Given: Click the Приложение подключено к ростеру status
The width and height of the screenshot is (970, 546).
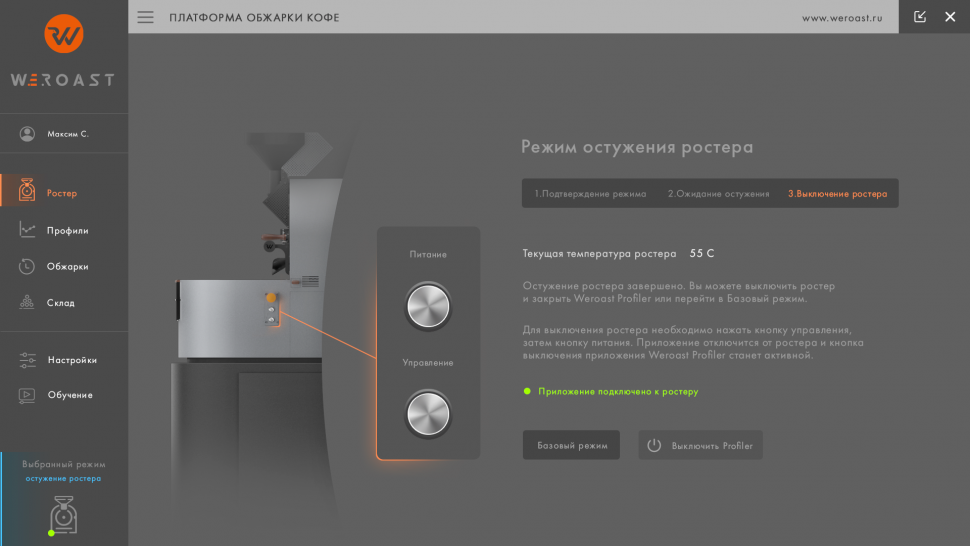Looking at the screenshot, I should 618,391.
